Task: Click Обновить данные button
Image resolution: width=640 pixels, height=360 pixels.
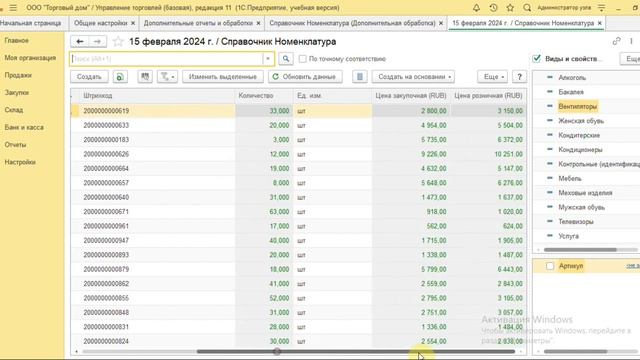Action: click(305, 77)
